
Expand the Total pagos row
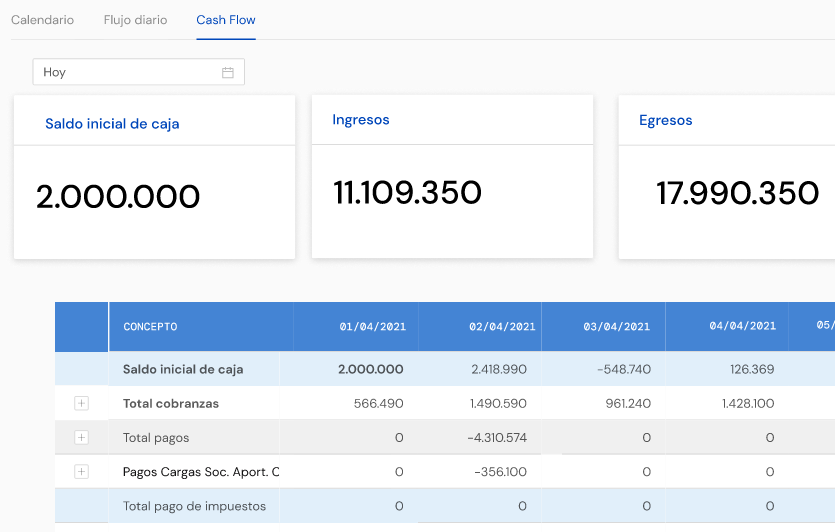[82, 438]
